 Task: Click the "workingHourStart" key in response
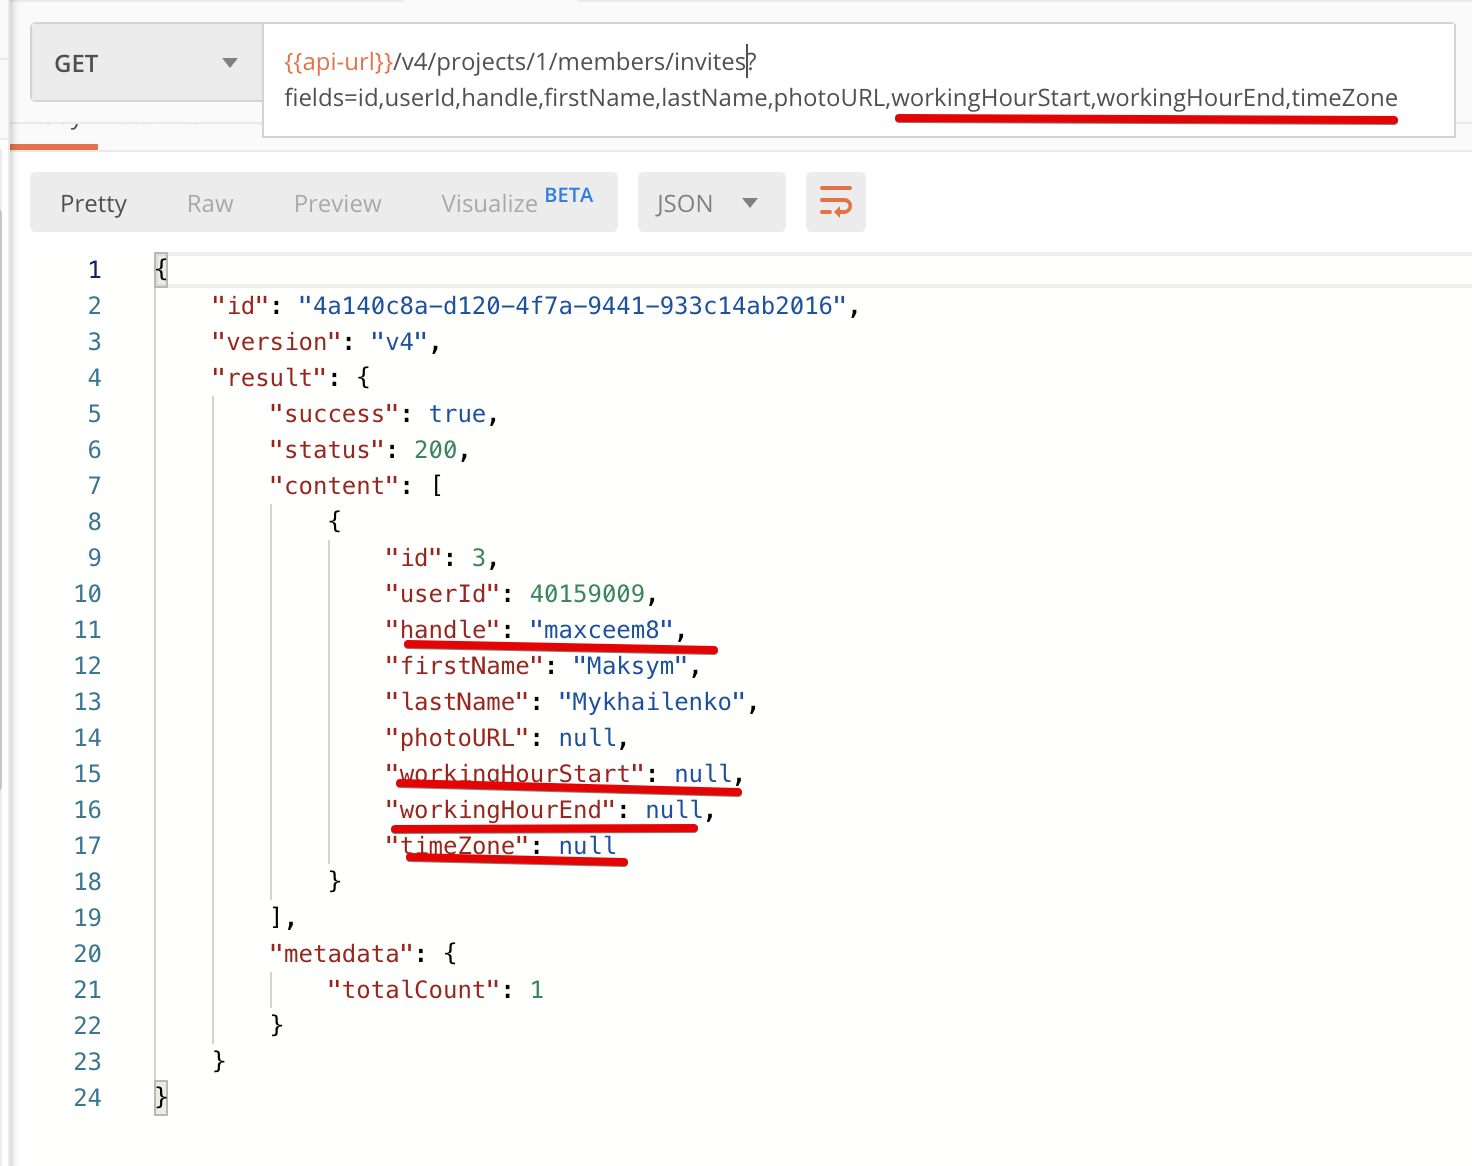515,774
